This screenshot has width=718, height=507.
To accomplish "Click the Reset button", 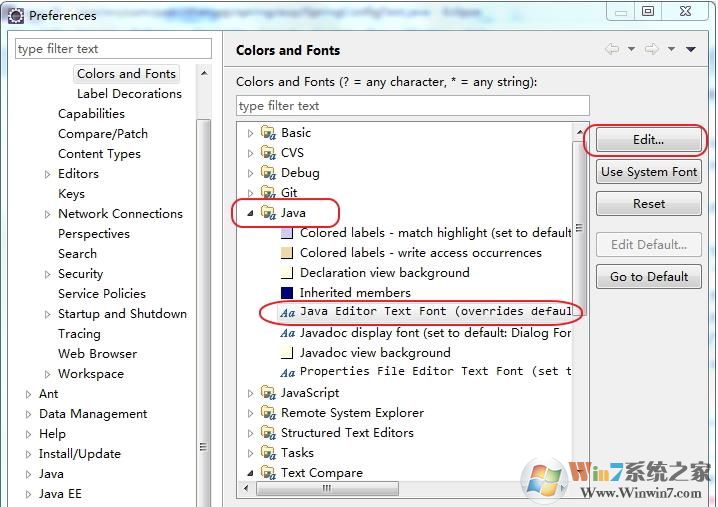I will (x=648, y=203).
